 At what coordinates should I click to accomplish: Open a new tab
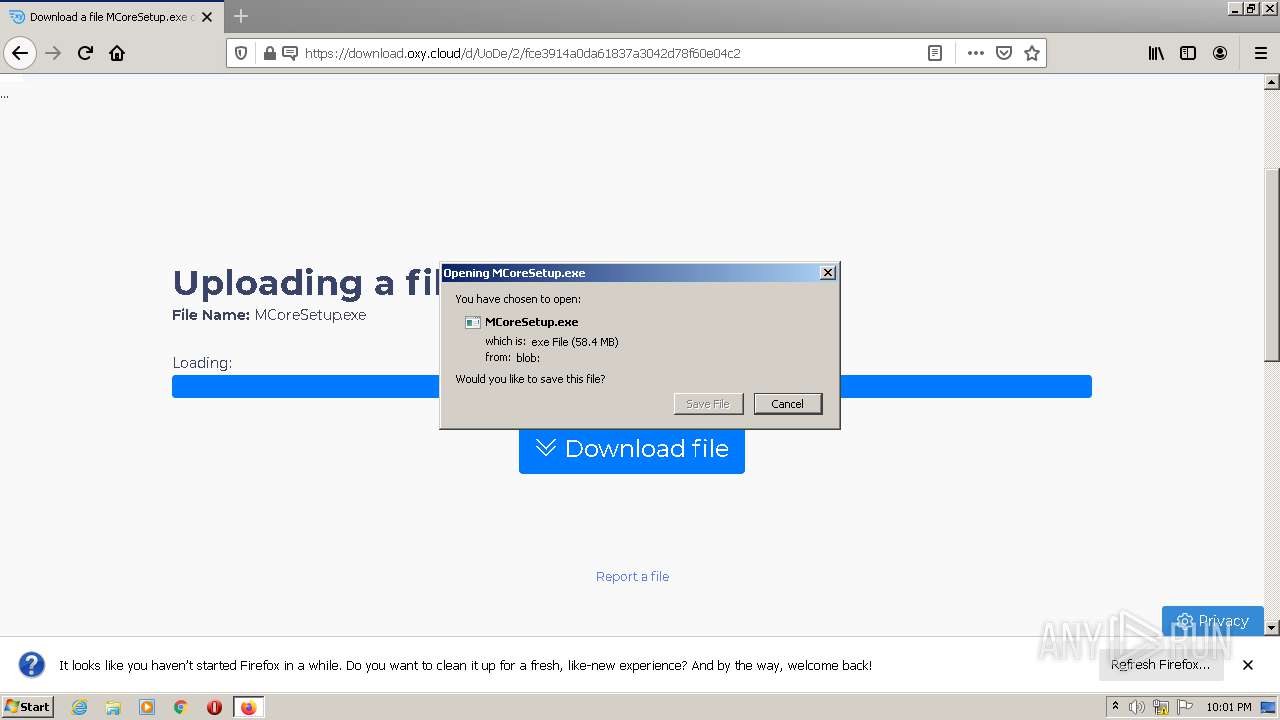coord(241,16)
